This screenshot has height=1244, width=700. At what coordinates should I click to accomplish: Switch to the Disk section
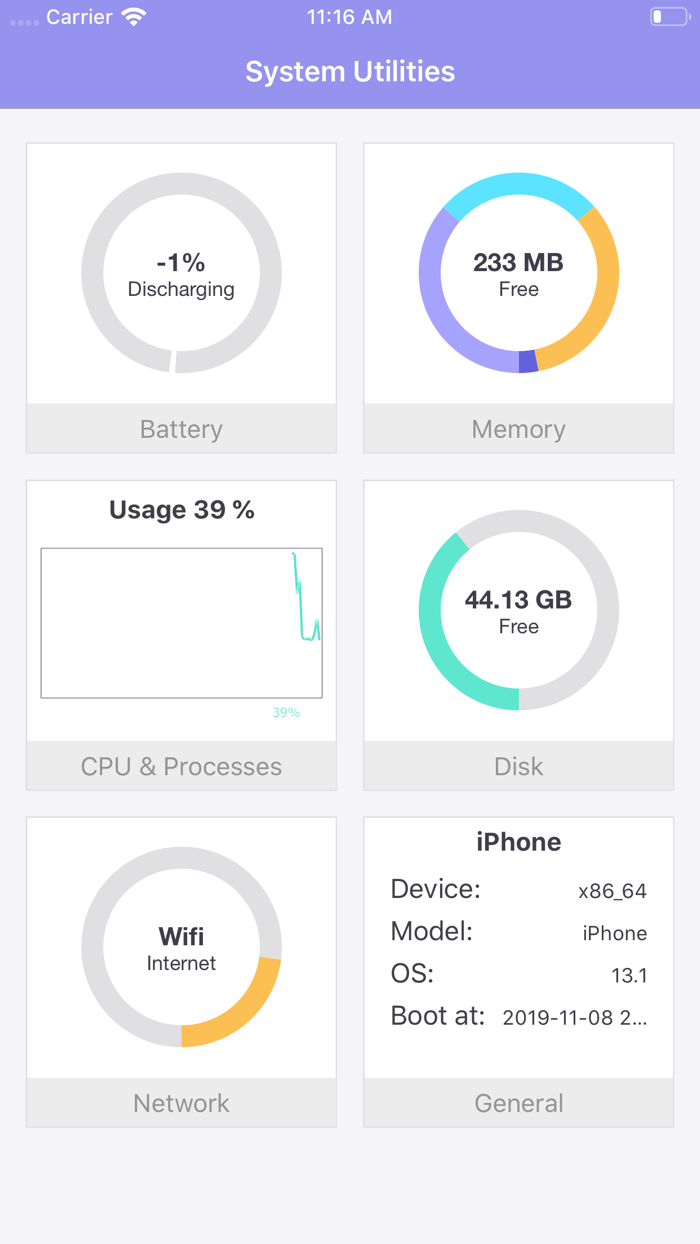(518, 766)
